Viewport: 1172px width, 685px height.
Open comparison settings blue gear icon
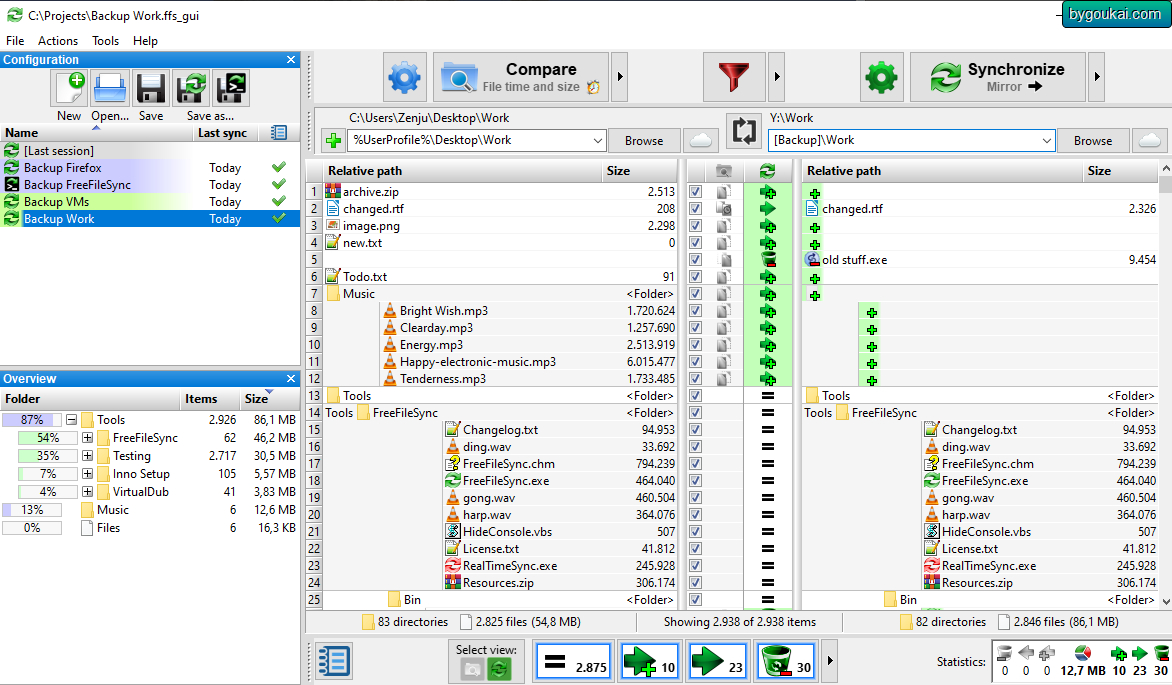coord(405,76)
